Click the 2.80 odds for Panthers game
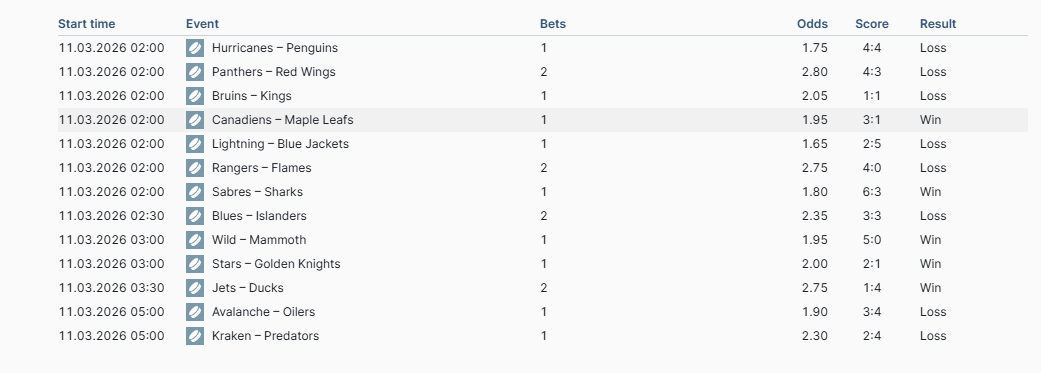 click(x=815, y=72)
